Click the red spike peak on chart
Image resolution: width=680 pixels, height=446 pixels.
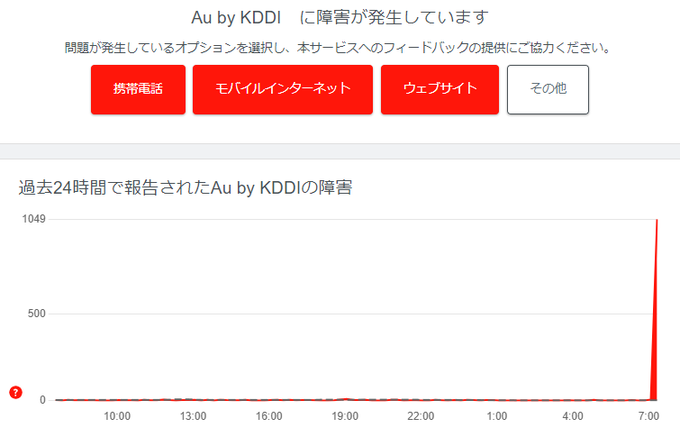tap(657, 221)
